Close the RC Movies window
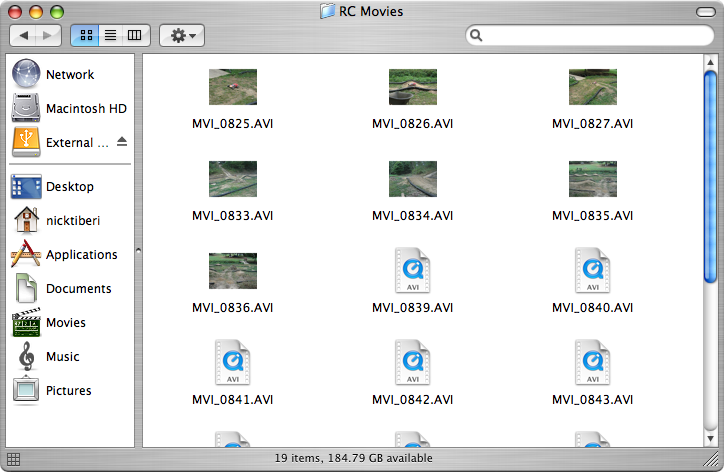Image resolution: width=724 pixels, height=472 pixels. (15, 12)
